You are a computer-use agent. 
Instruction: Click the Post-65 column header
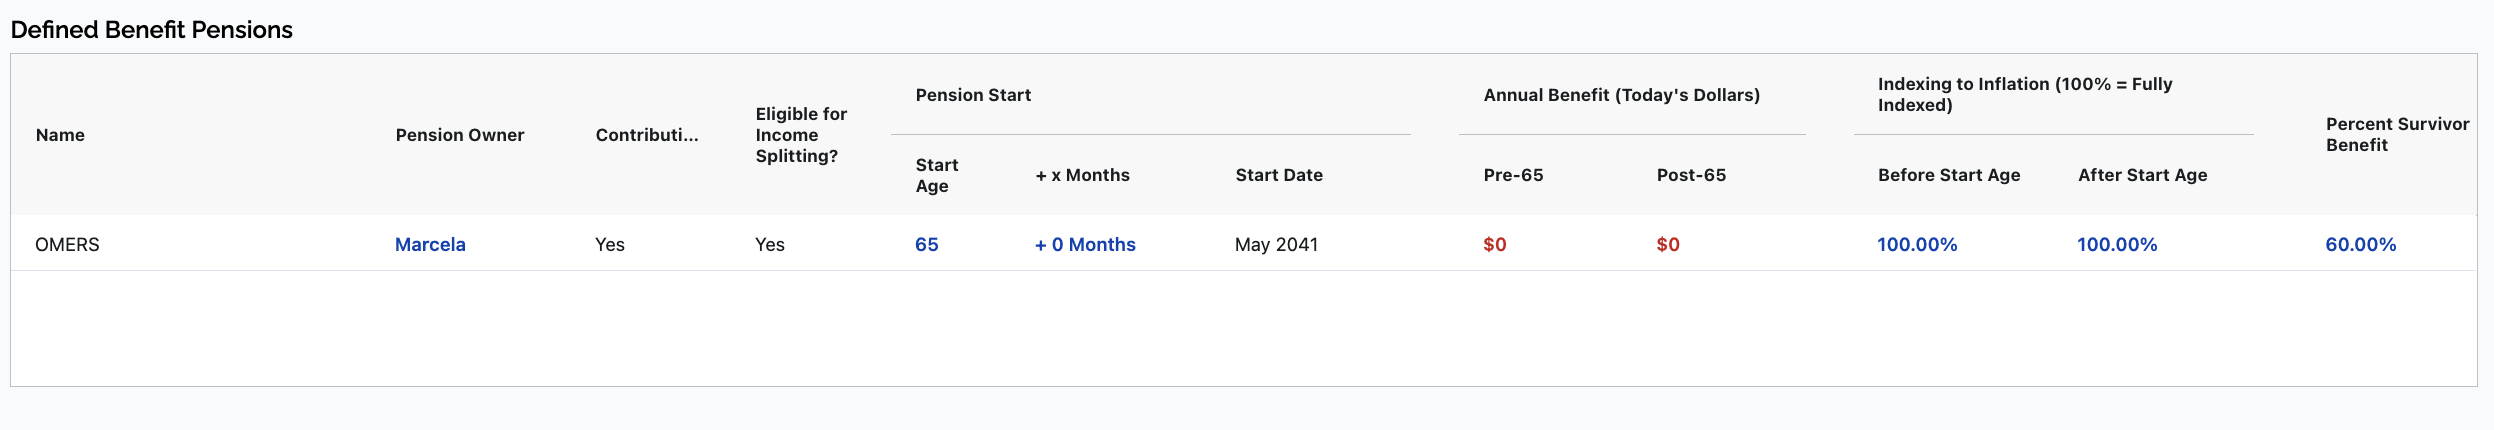click(1692, 175)
